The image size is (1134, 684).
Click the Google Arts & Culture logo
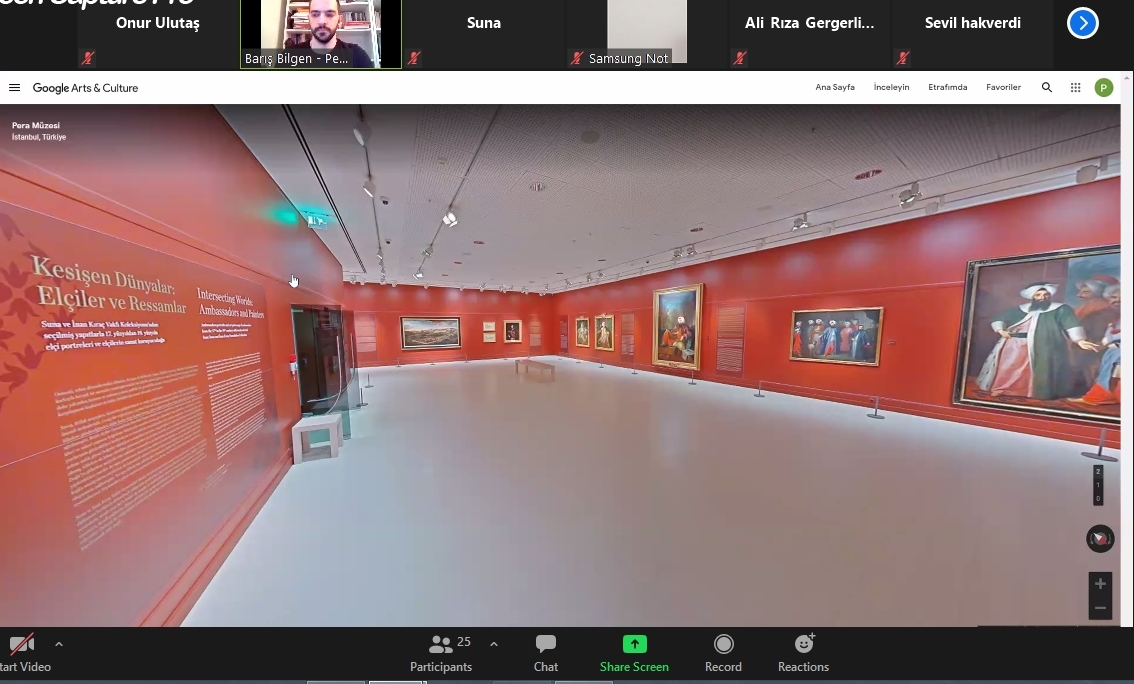click(85, 88)
